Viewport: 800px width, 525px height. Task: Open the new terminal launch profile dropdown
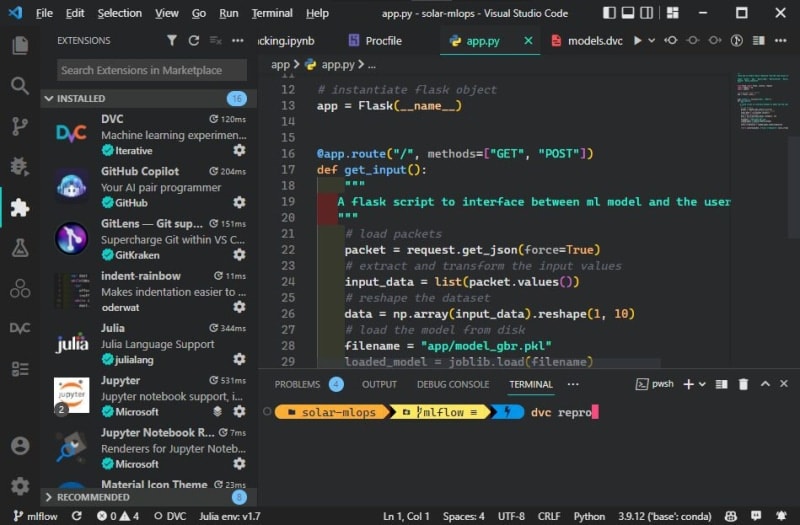[703, 384]
